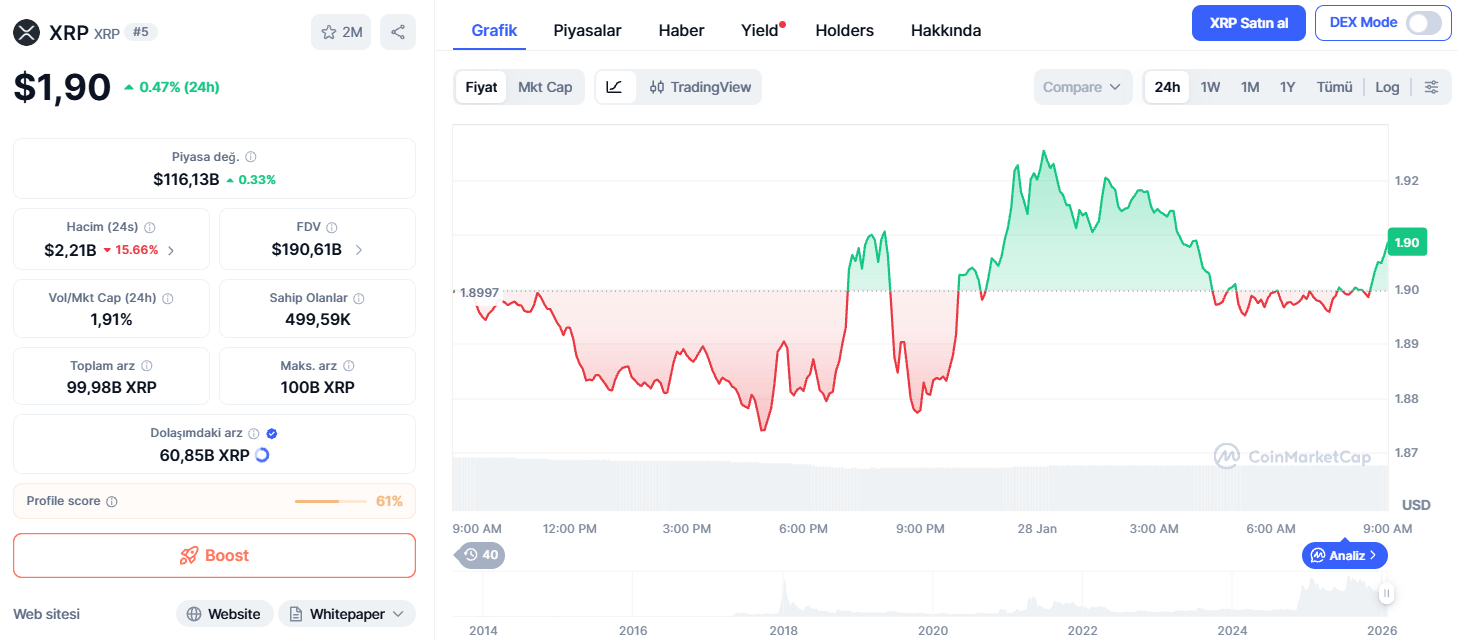1458x640 pixels.
Task: Expand Hacim (24s) volume details chevron
Action: (x=171, y=250)
